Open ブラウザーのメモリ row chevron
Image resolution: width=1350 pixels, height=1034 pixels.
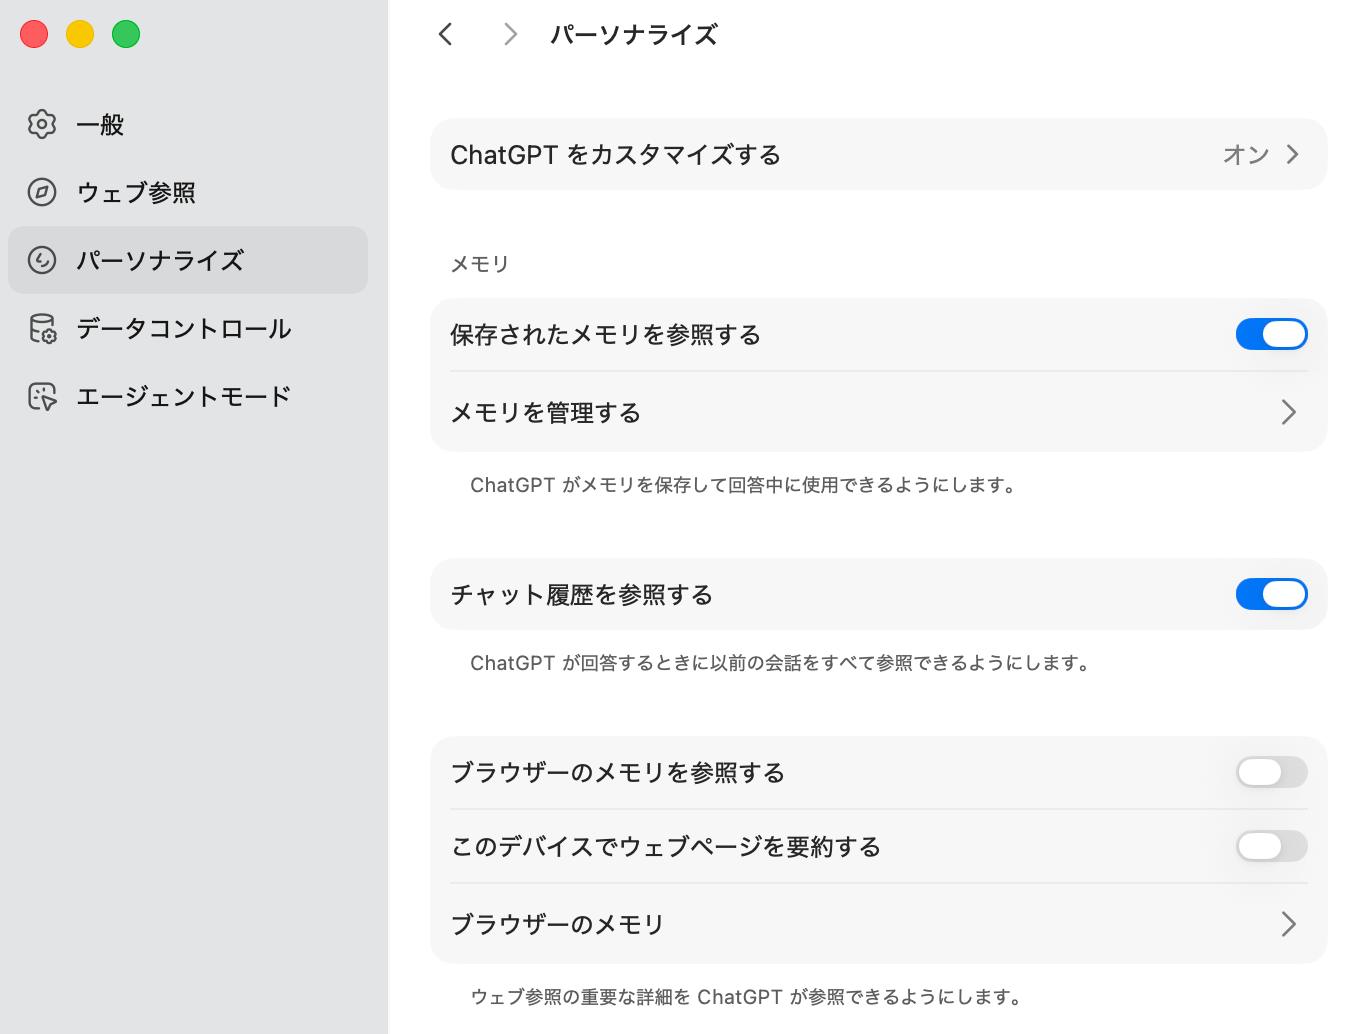tap(1288, 924)
